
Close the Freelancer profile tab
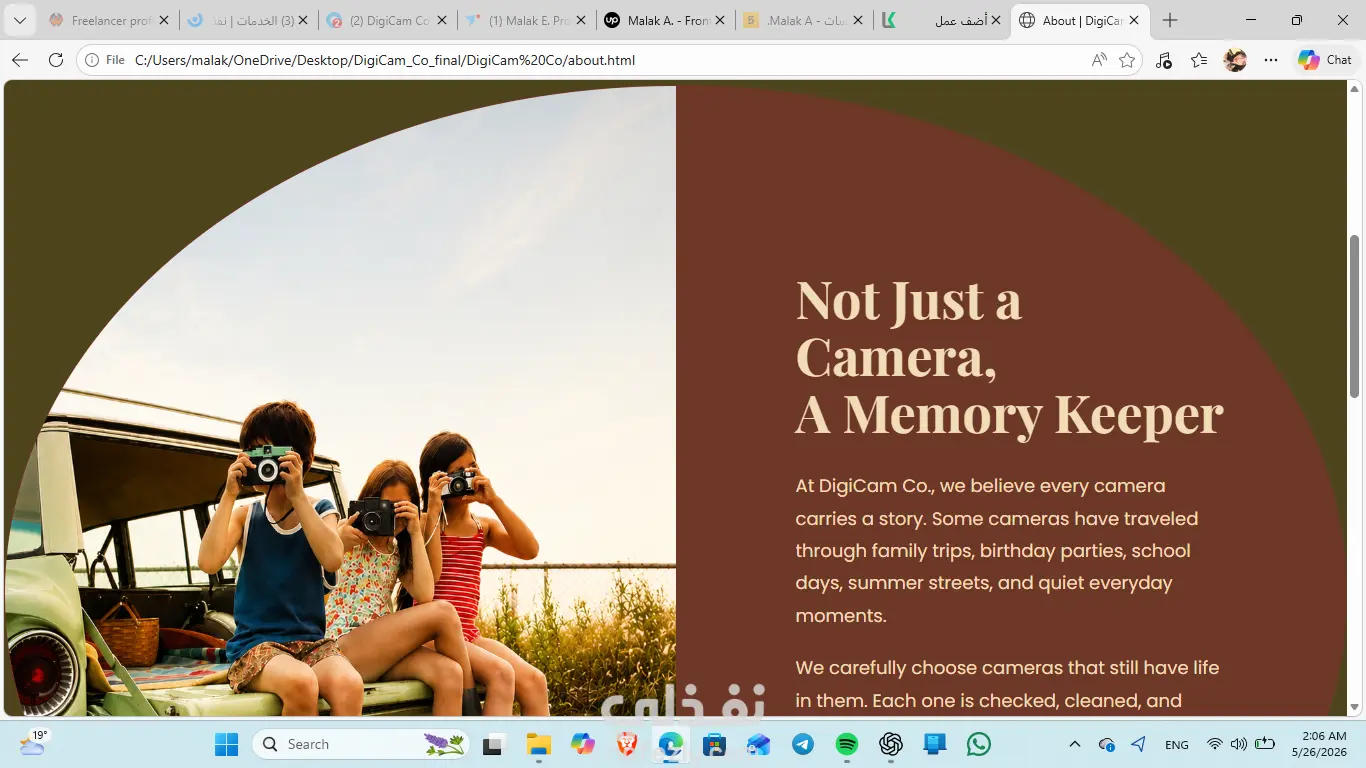point(164,20)
